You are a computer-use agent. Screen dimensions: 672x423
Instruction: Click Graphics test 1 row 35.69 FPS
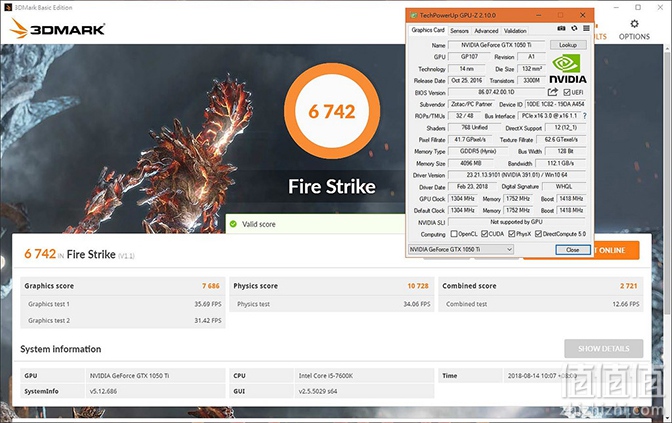click(x=123, y=304)
